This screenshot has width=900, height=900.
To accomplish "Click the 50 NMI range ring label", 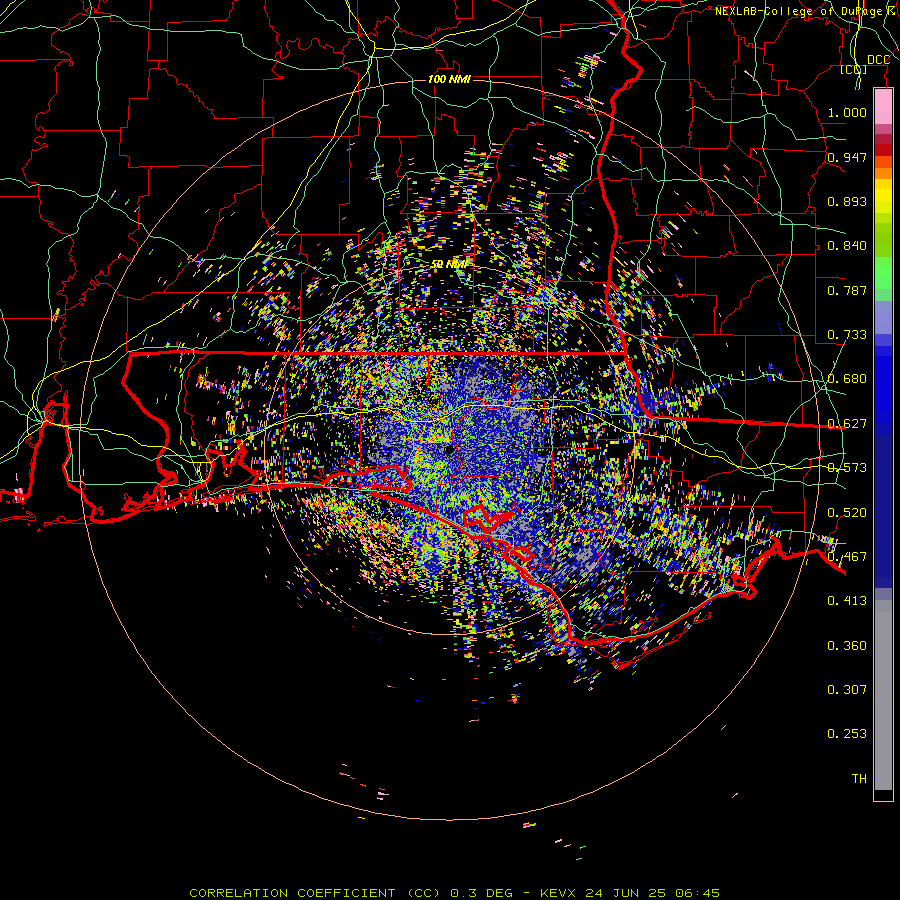I will click(450, 264).
